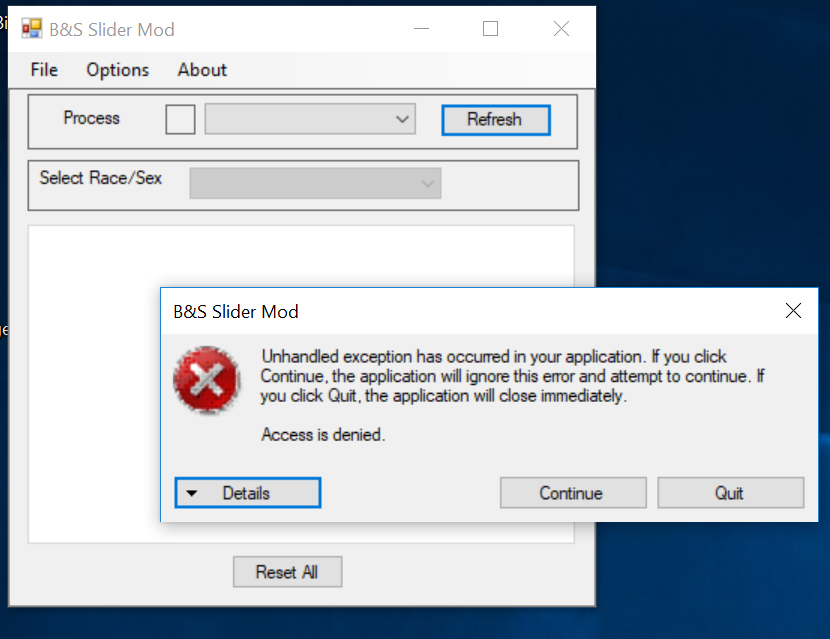Maximize the B&S Slider Mod window
Viewport: 830px width, 639px height.
(490, 29)
